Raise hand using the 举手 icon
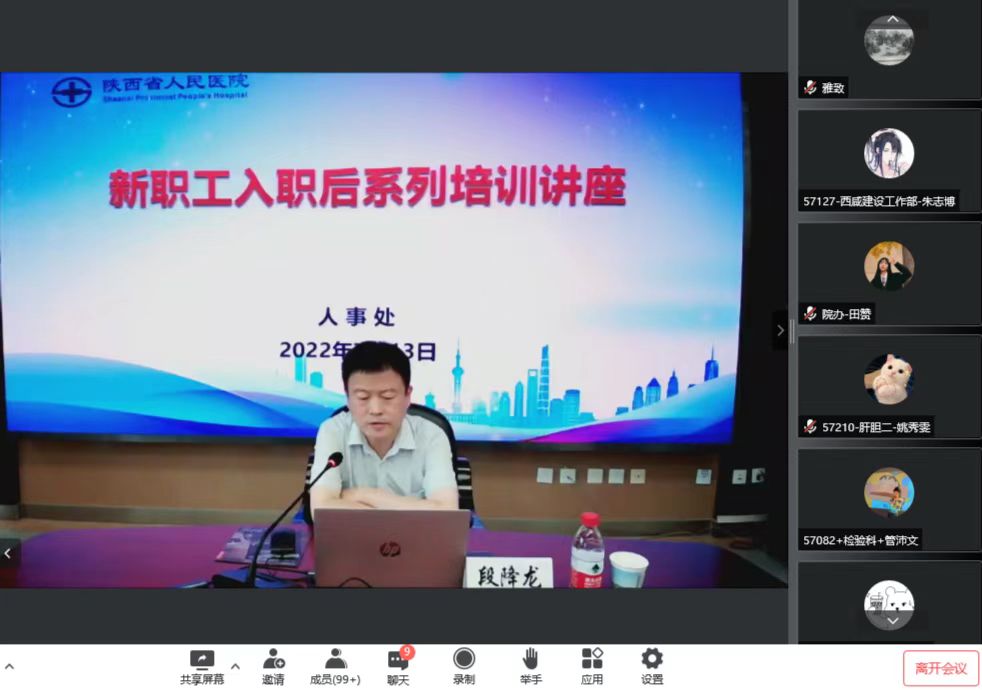The width and height of the screenshot is (982, 690). [530, 660]
